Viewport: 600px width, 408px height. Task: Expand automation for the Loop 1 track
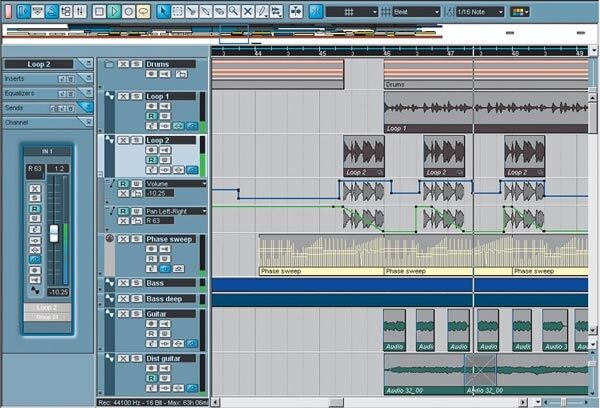pyautogui.click(x=100, y=130)
